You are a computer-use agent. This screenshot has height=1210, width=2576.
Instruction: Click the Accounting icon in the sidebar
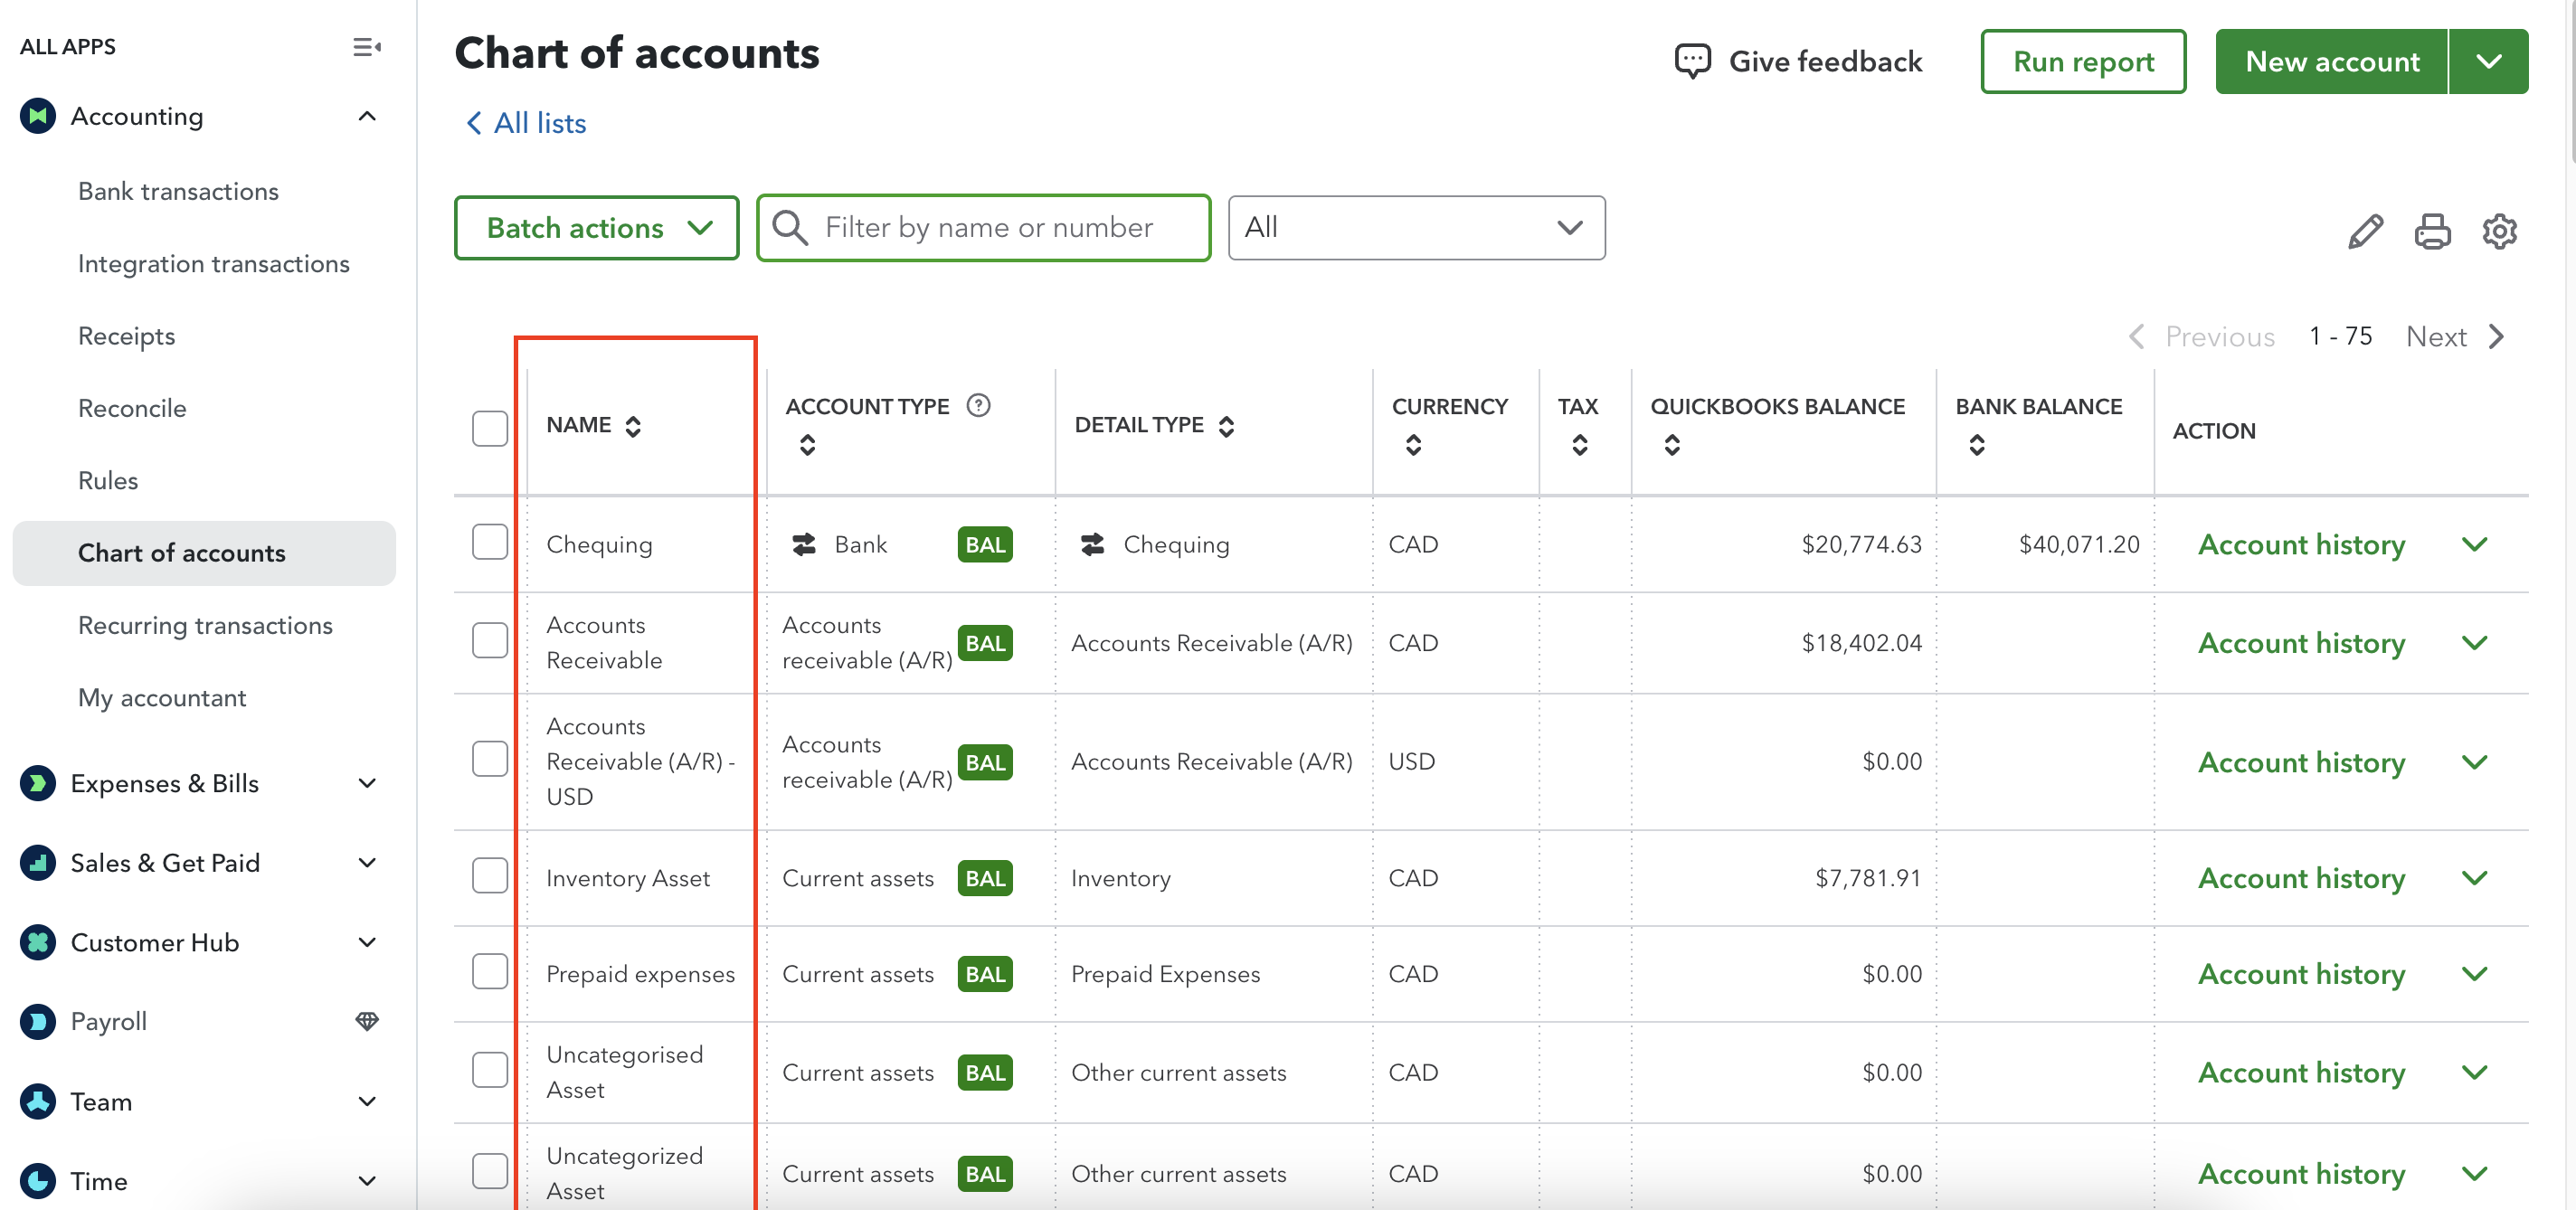[37, 116]
